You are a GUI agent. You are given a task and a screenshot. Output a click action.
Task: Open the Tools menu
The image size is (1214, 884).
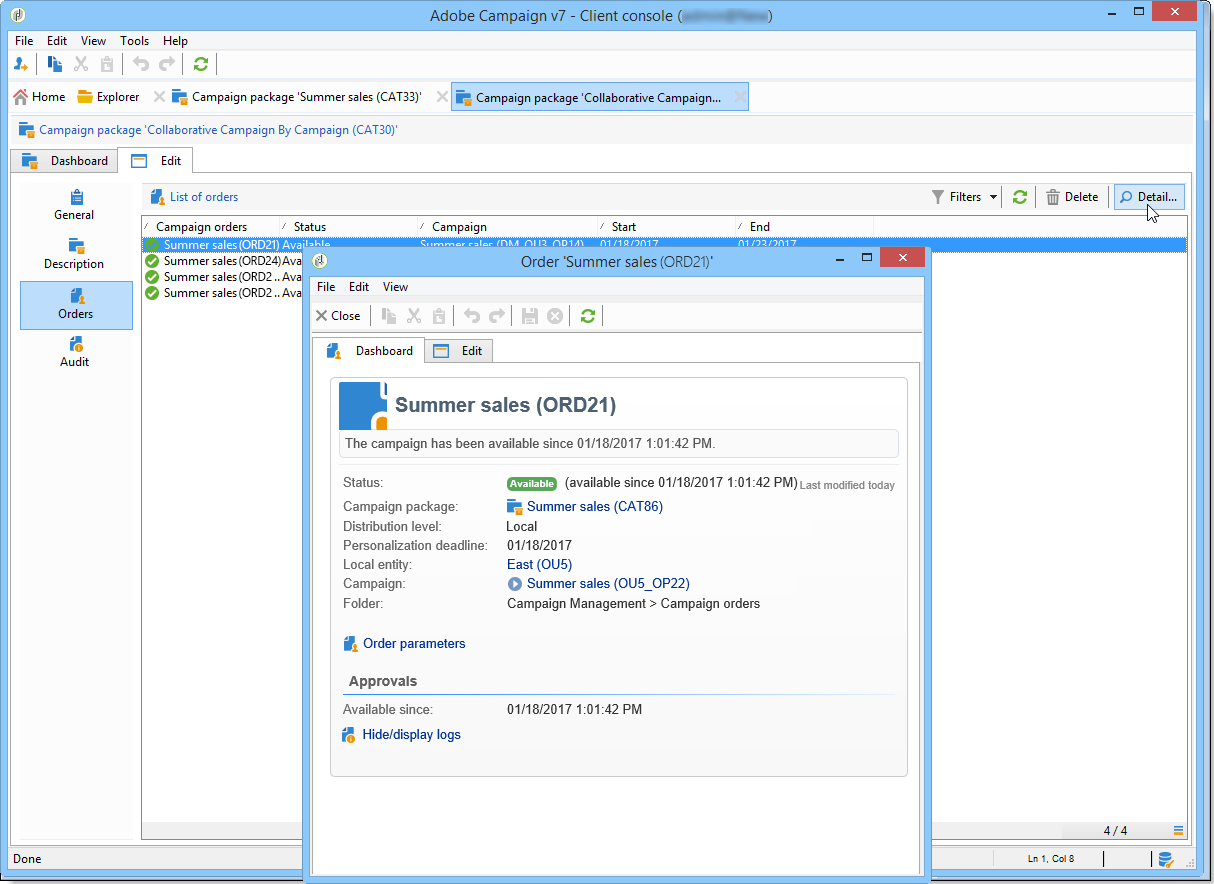[x=134, y=41]
